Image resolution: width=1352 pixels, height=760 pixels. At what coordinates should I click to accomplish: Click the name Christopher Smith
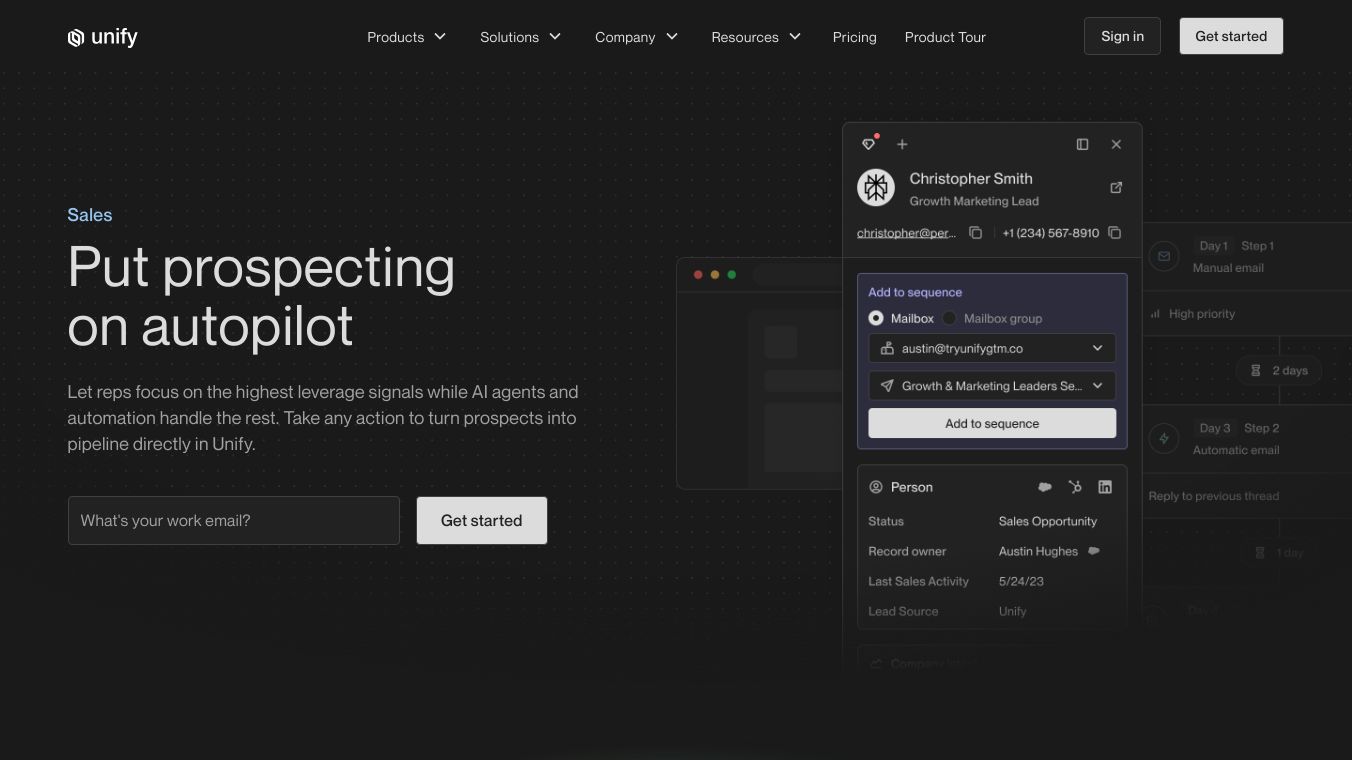tap(971, 178)
